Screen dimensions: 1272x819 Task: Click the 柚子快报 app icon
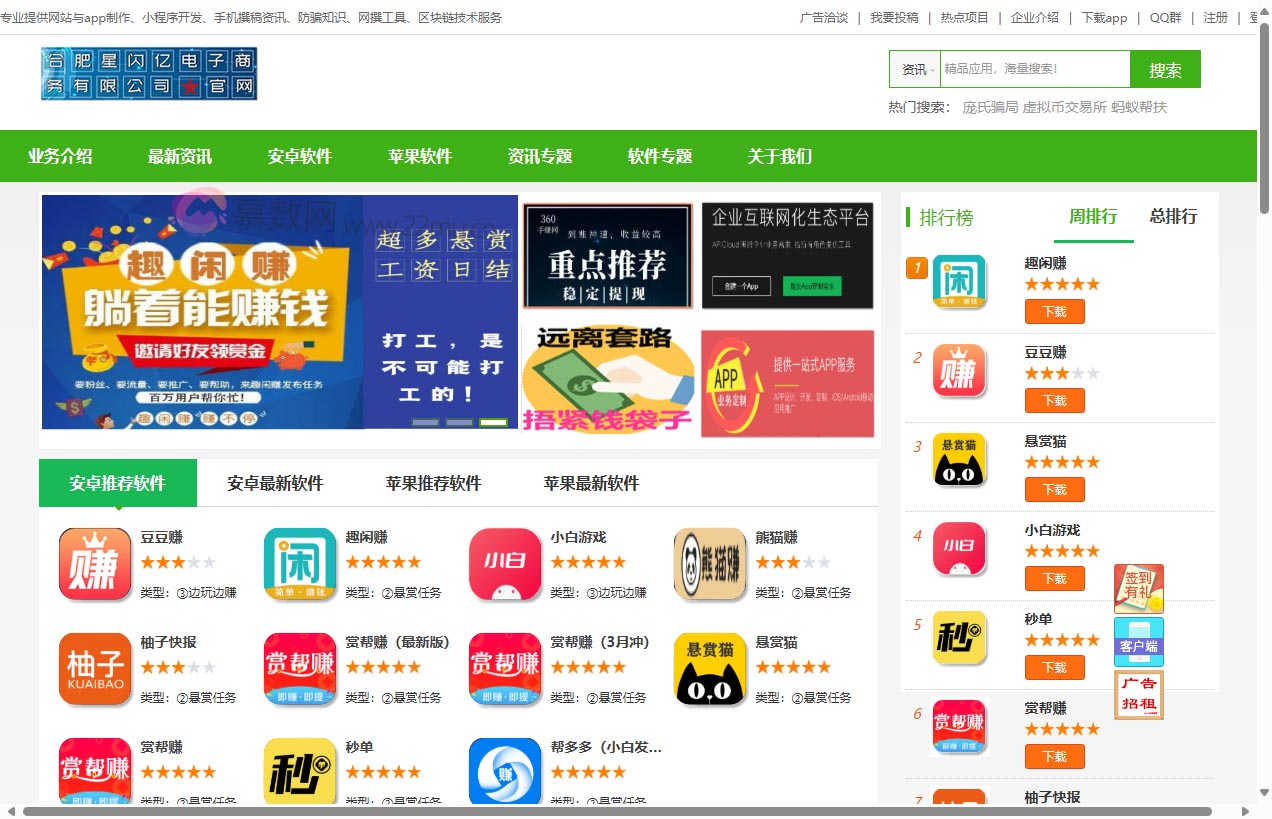pyautogui.click(x=95, y=669)
